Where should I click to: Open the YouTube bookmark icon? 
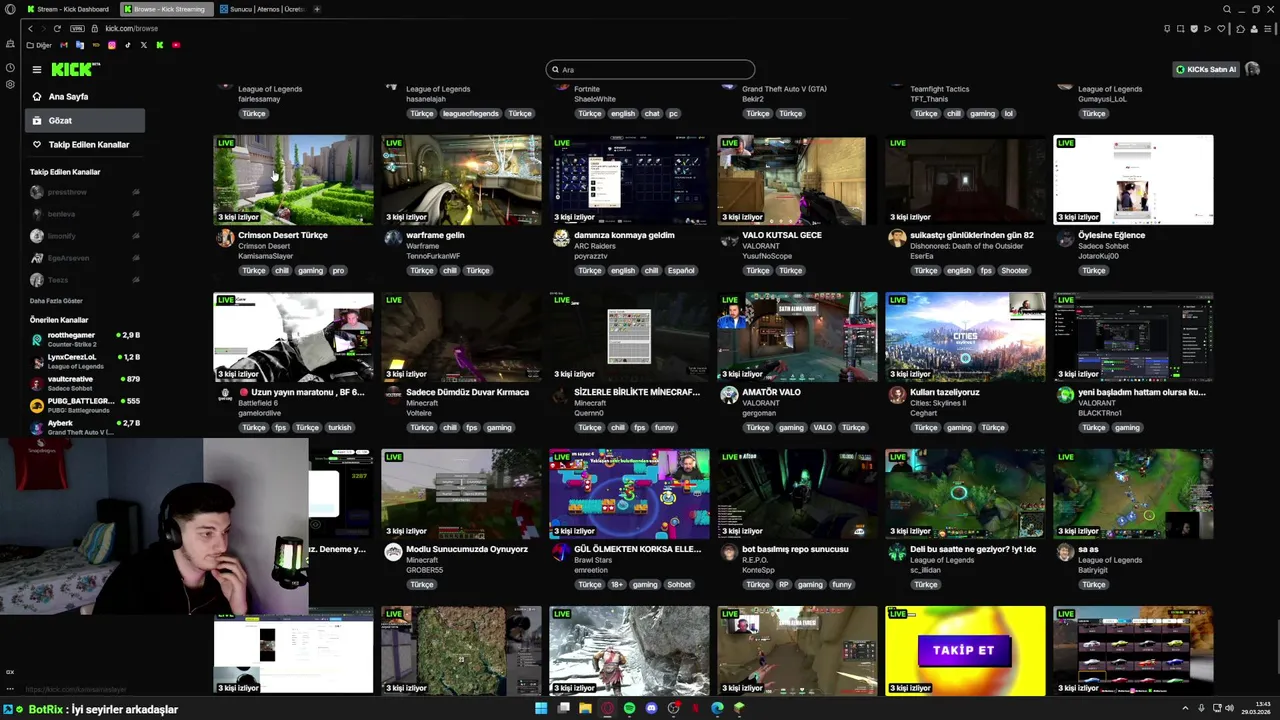176,45
